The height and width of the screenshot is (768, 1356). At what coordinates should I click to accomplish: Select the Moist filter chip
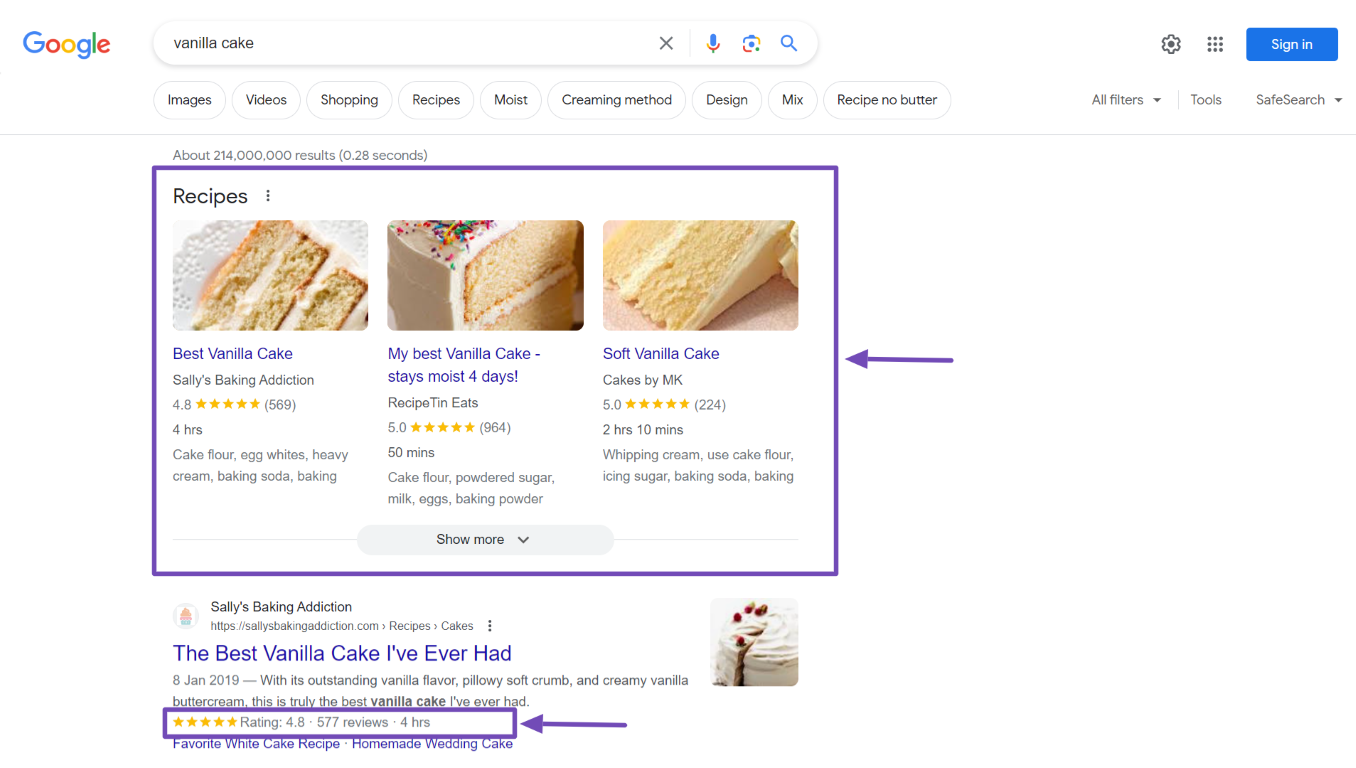tap(511, 100)
